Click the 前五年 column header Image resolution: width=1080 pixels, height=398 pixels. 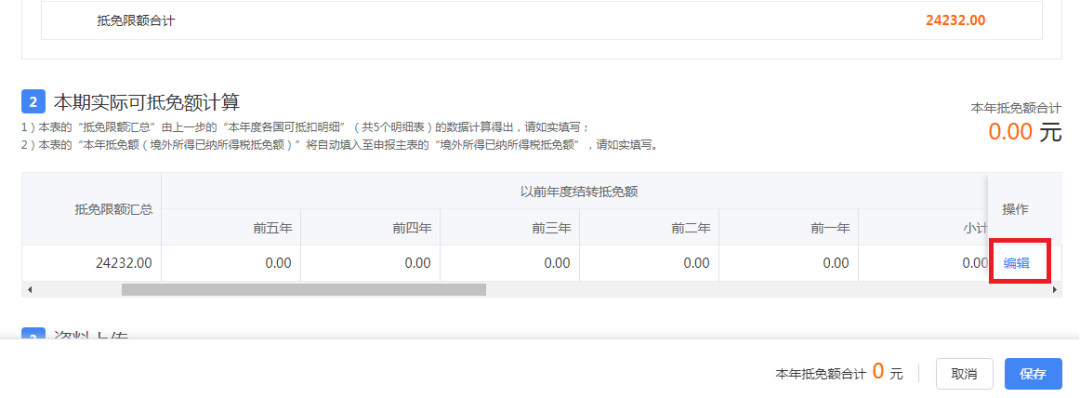pyautogui.click(x=231, y=228)
